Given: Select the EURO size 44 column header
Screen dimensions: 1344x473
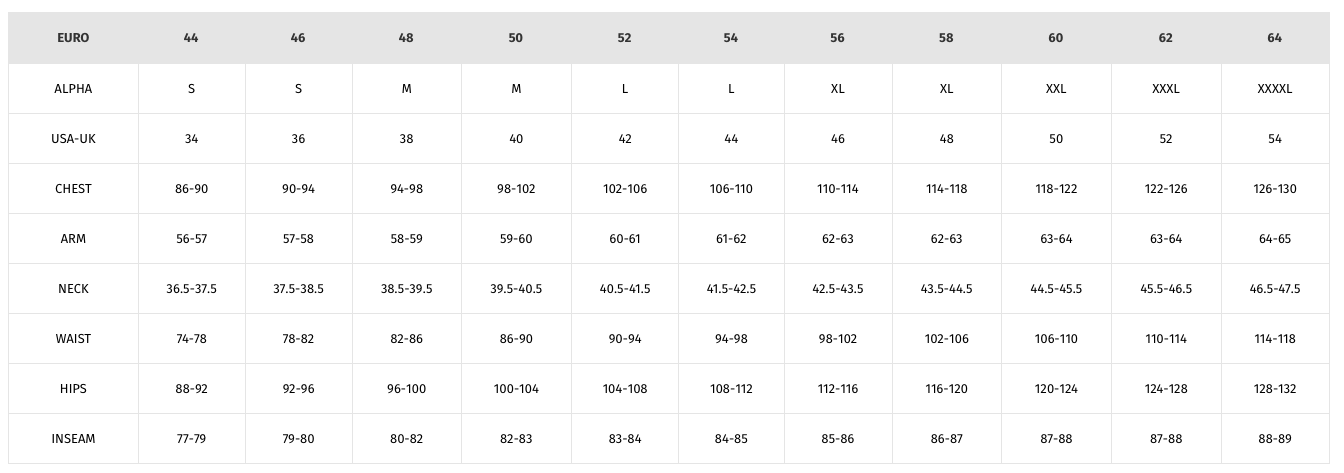Looking at the screenshot, I should [191, 38].
